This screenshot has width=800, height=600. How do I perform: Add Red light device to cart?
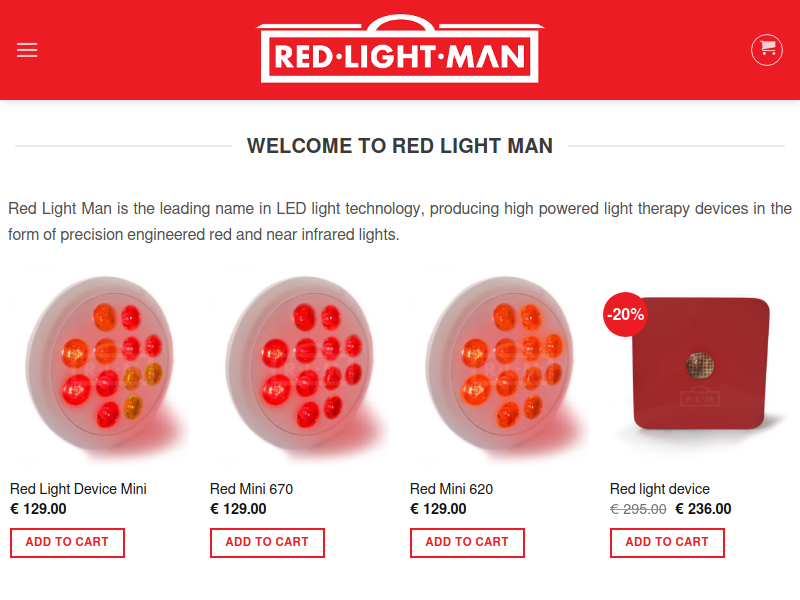tap(667, 543)
